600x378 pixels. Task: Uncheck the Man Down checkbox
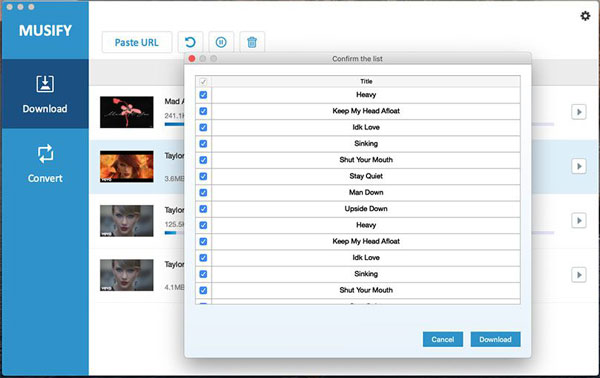(x=203, y=192)
